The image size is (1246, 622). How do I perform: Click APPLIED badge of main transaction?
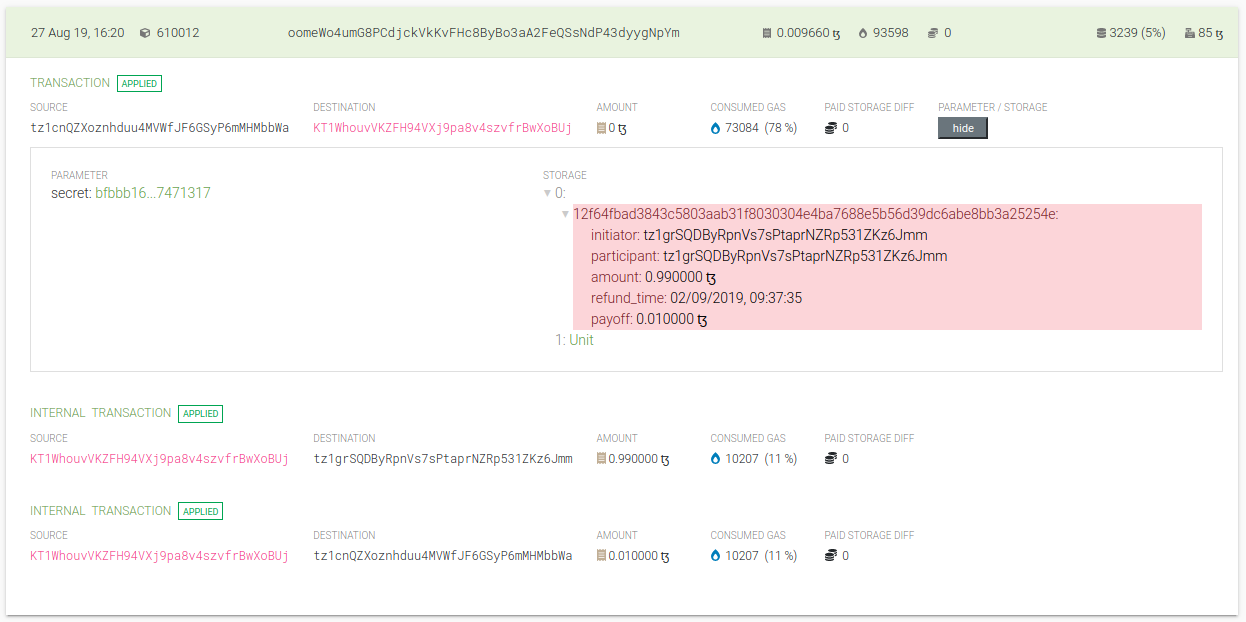(x=139, y=84)
